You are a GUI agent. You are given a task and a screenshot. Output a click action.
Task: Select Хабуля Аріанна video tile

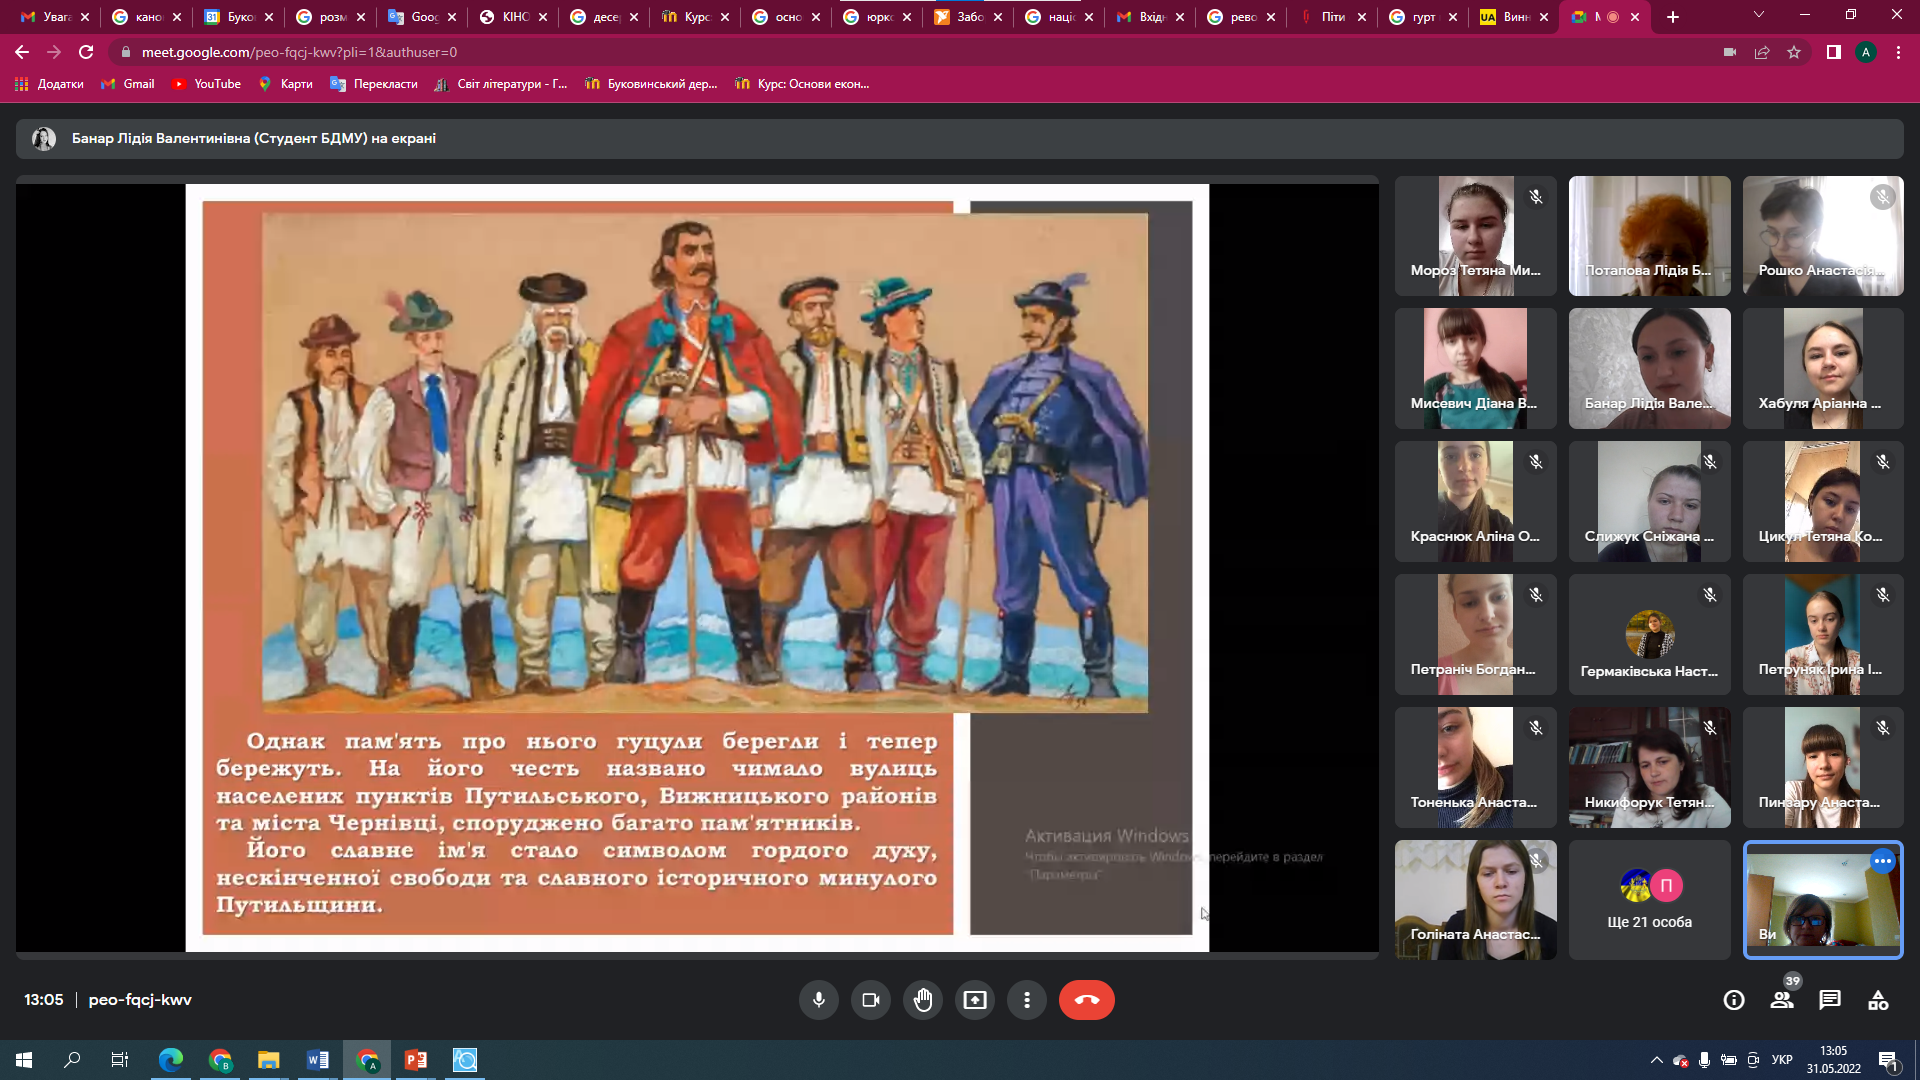(1823, 369)
